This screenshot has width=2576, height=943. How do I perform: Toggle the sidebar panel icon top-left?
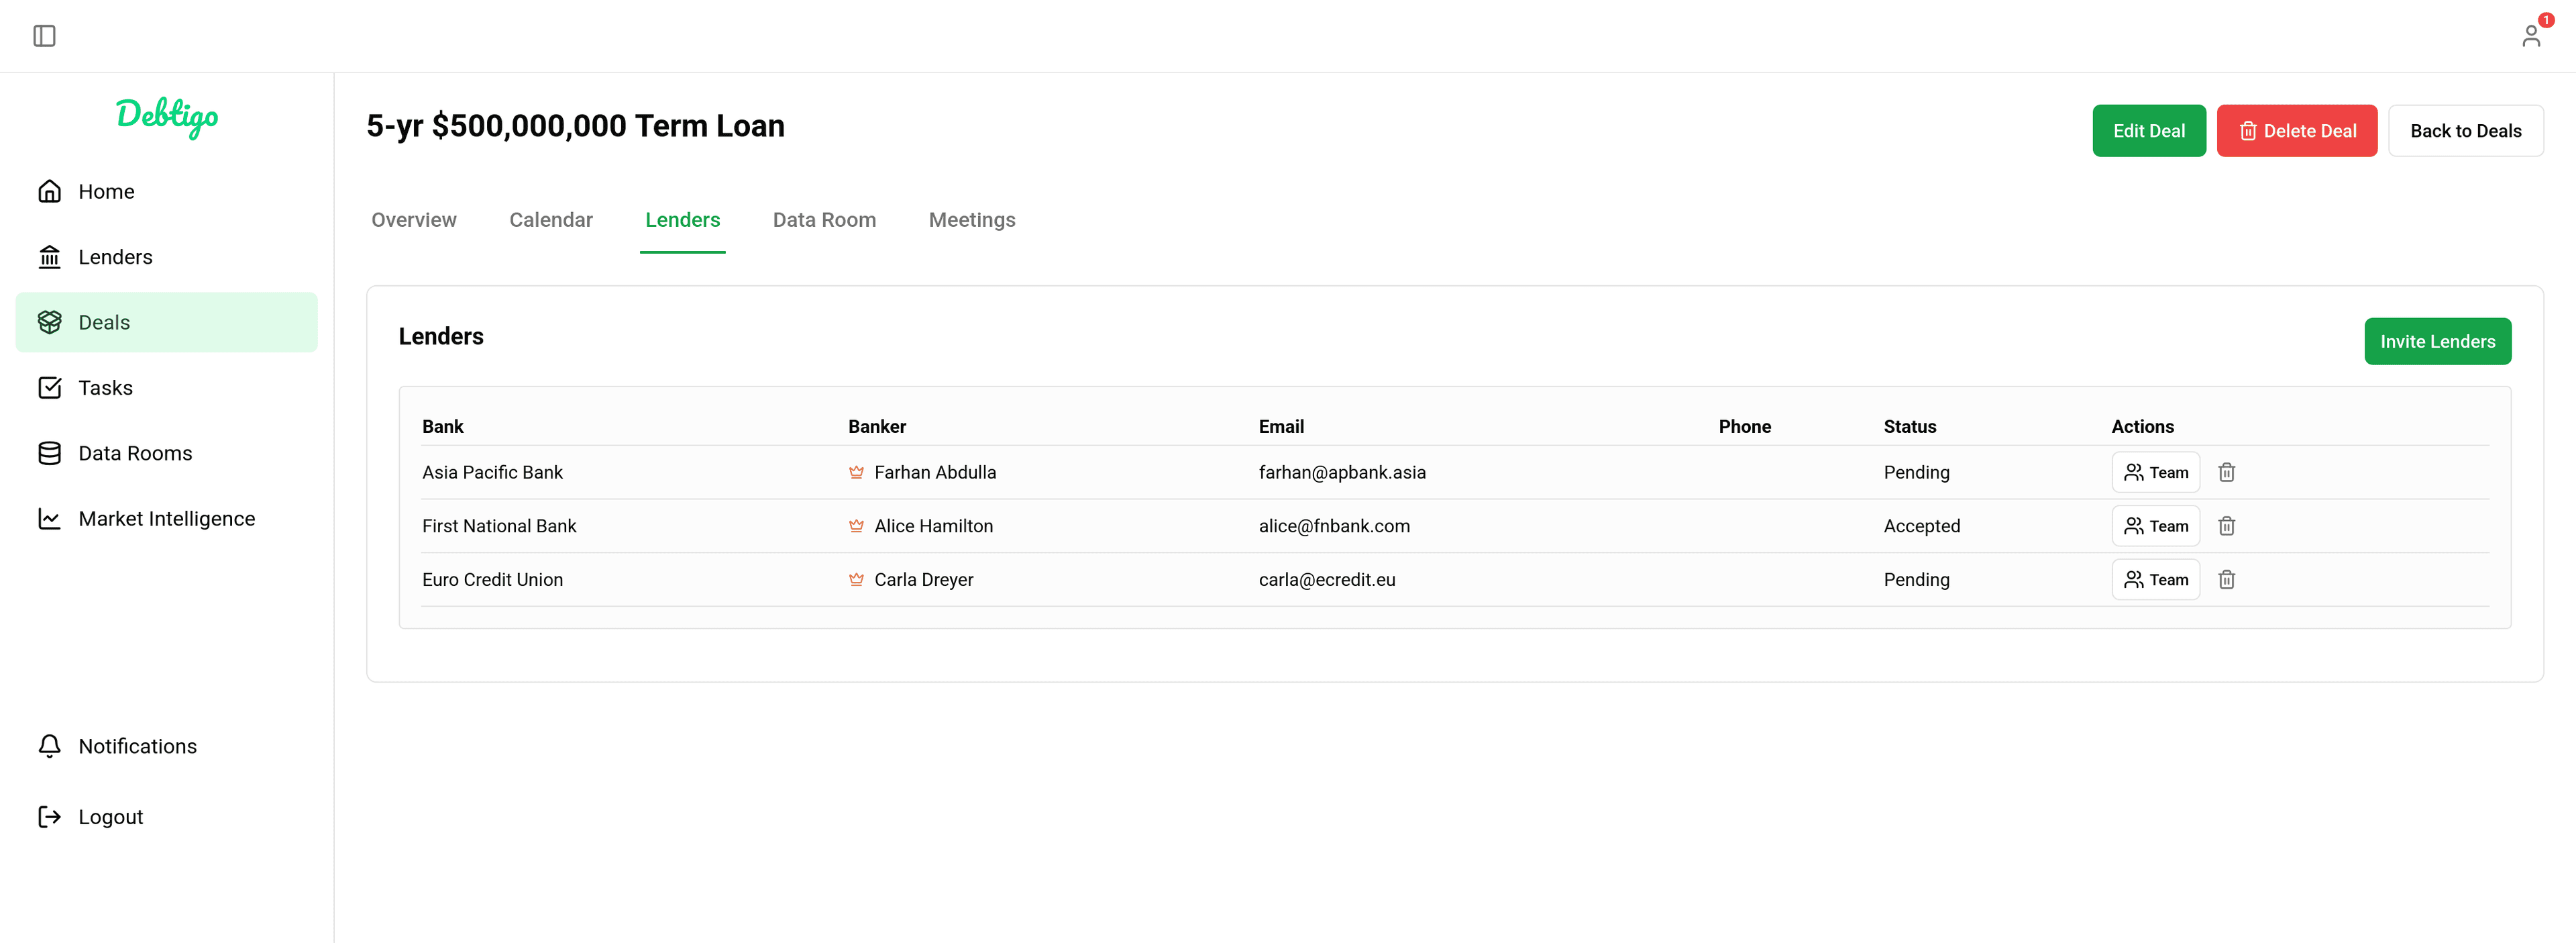pyautogui.click(x=44, y=36)
